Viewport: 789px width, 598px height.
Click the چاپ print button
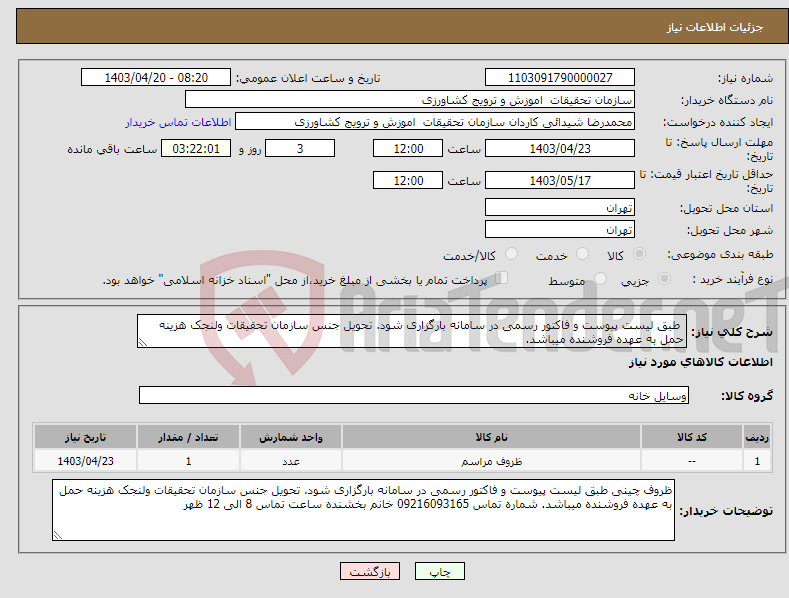(440, 571)
